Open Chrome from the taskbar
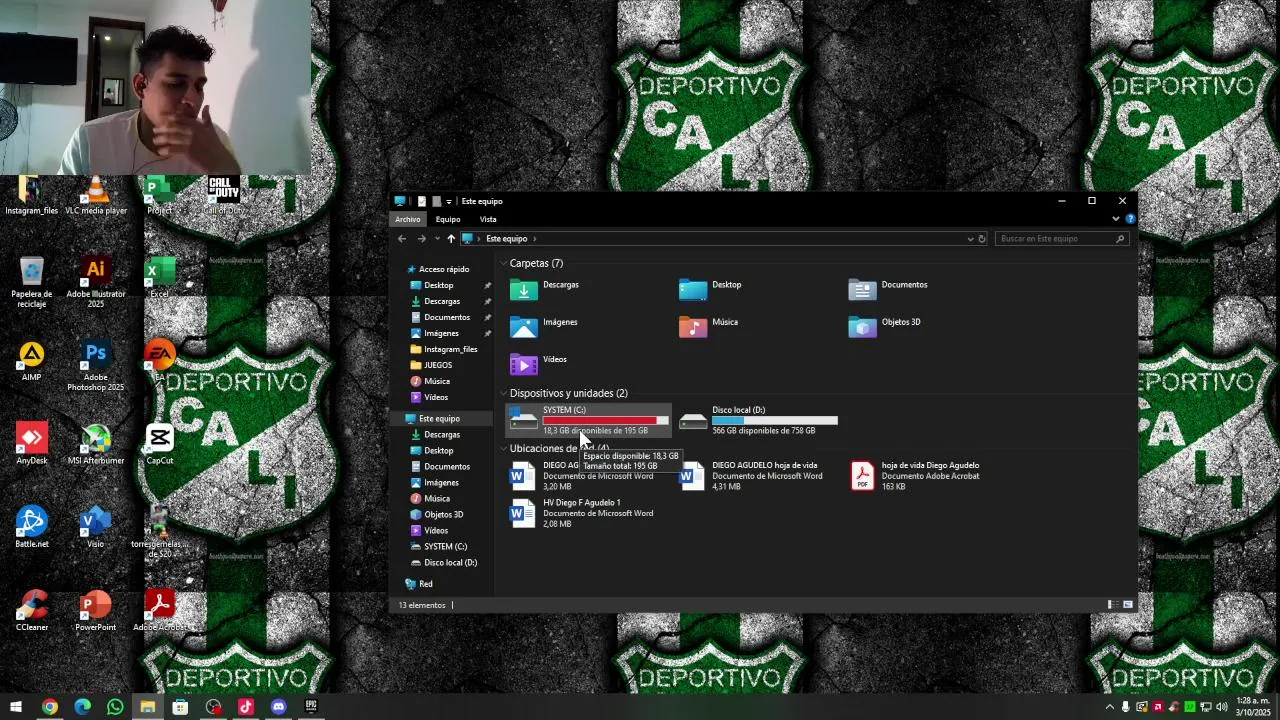 (x=49, y=707)
